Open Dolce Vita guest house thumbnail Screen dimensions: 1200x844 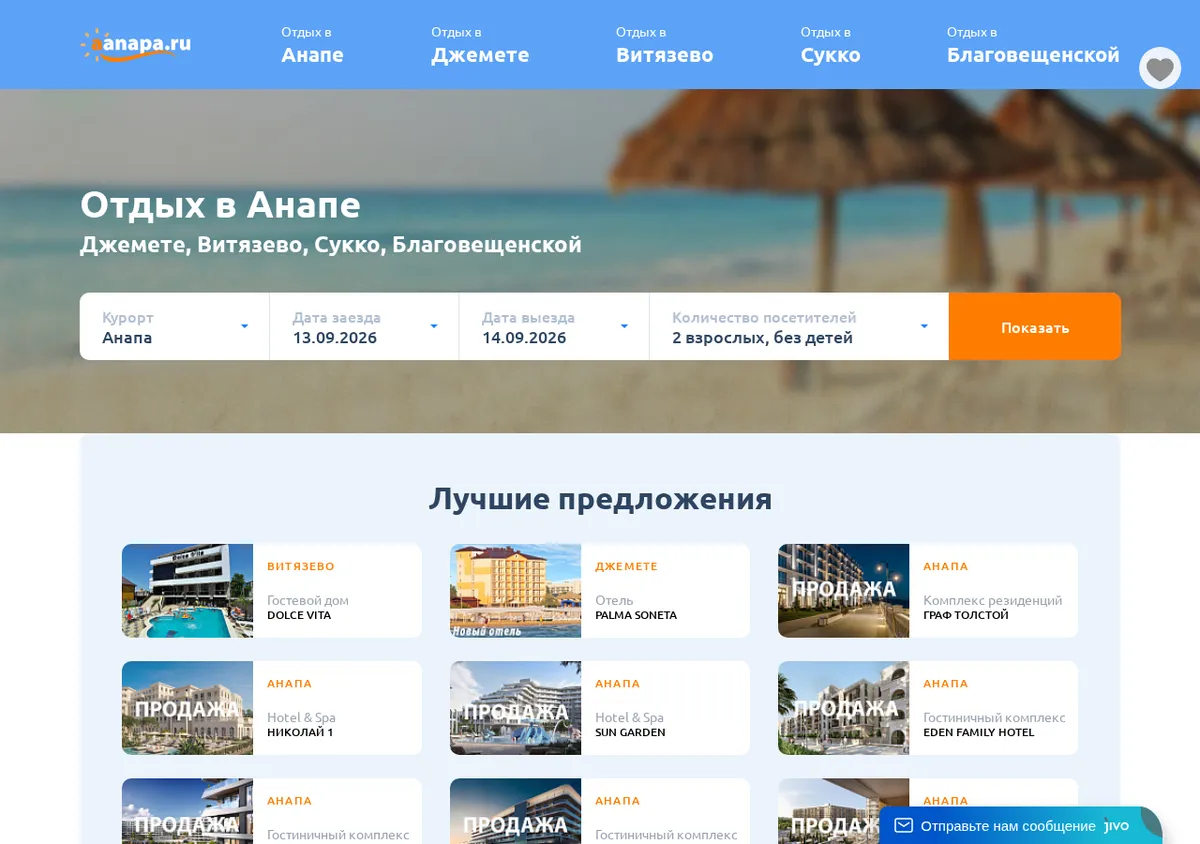click(187, 591)
